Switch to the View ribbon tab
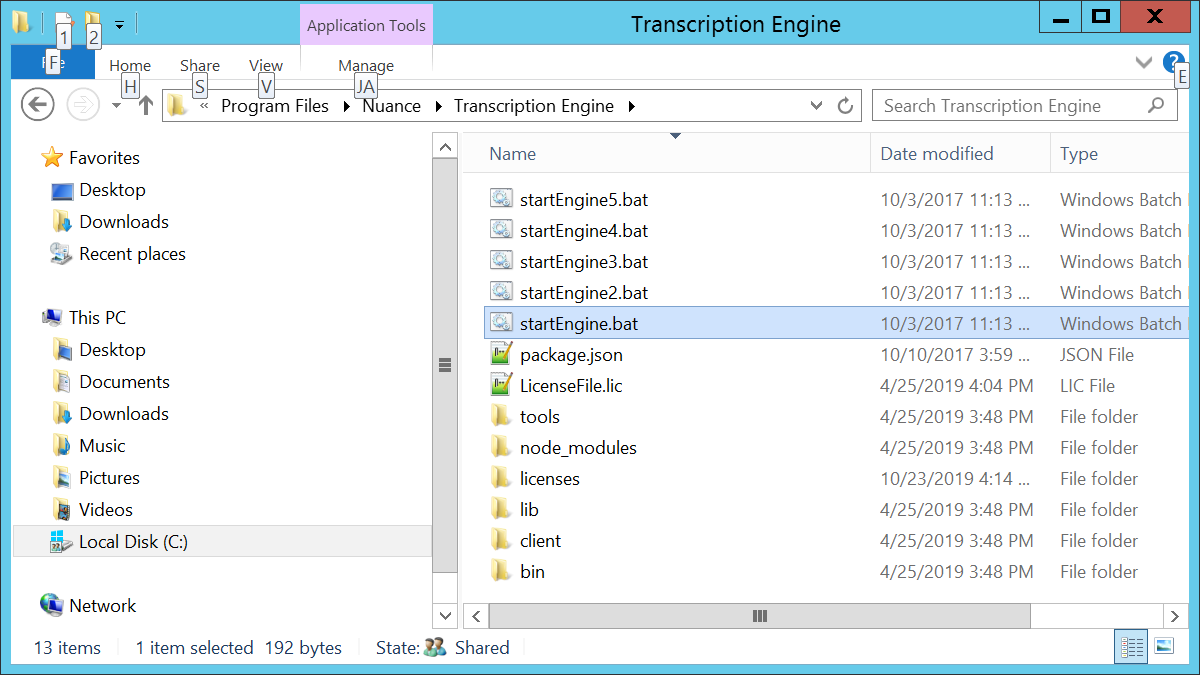The width and height of the screenshot is (1200, 675). pos(265,65)
